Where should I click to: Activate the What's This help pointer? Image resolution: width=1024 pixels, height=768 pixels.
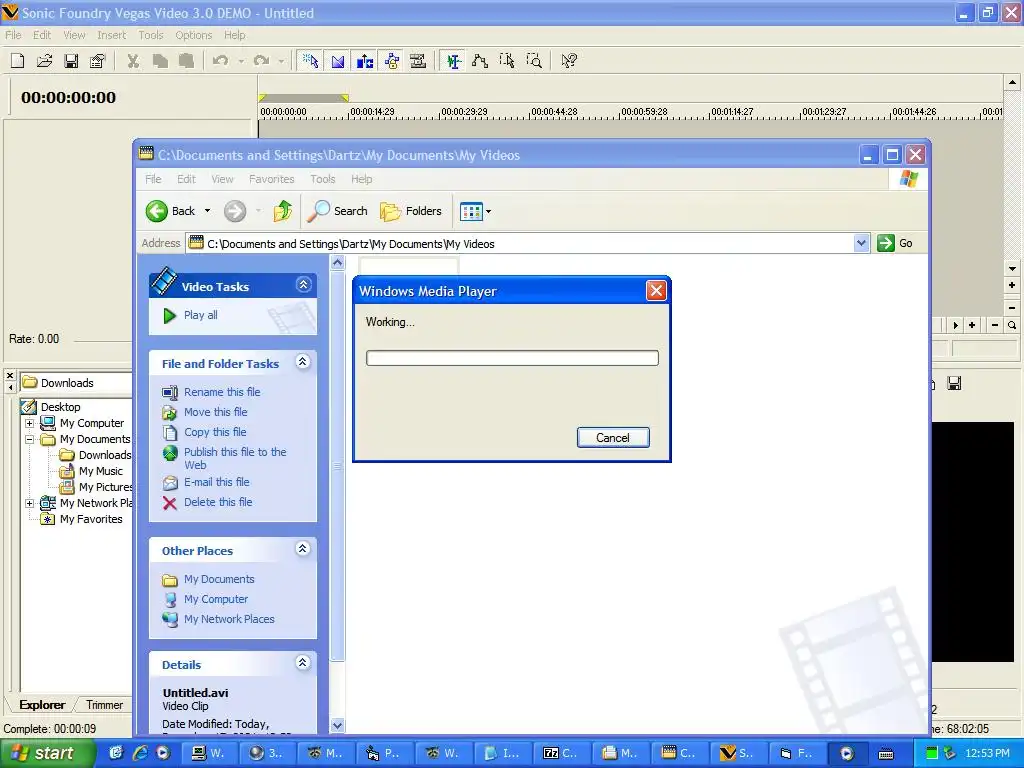click(569, 61)
